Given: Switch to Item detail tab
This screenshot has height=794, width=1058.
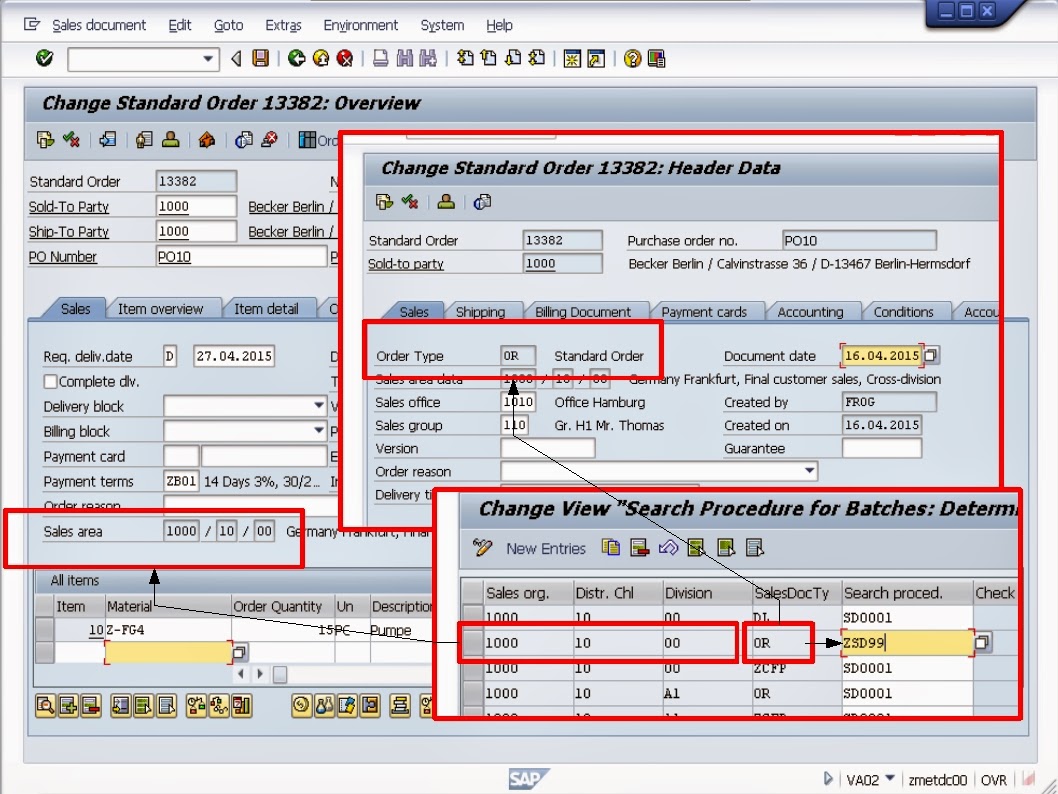Looking at the screenshot, I should tap(267, 309).
